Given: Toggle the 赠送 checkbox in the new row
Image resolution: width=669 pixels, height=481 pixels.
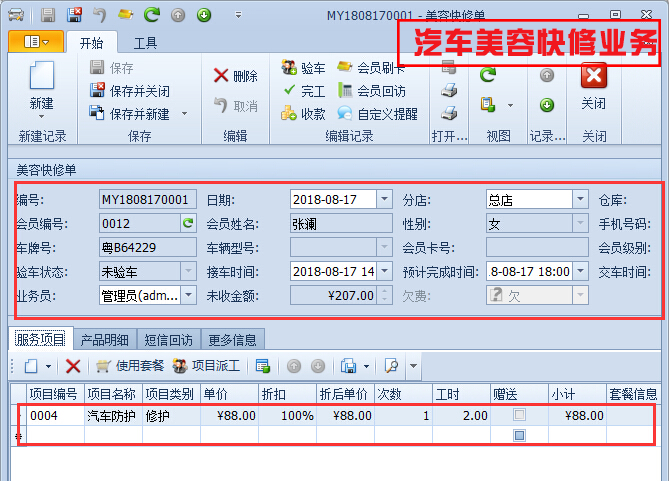Looking at the screenshot, I should point(519,436).
